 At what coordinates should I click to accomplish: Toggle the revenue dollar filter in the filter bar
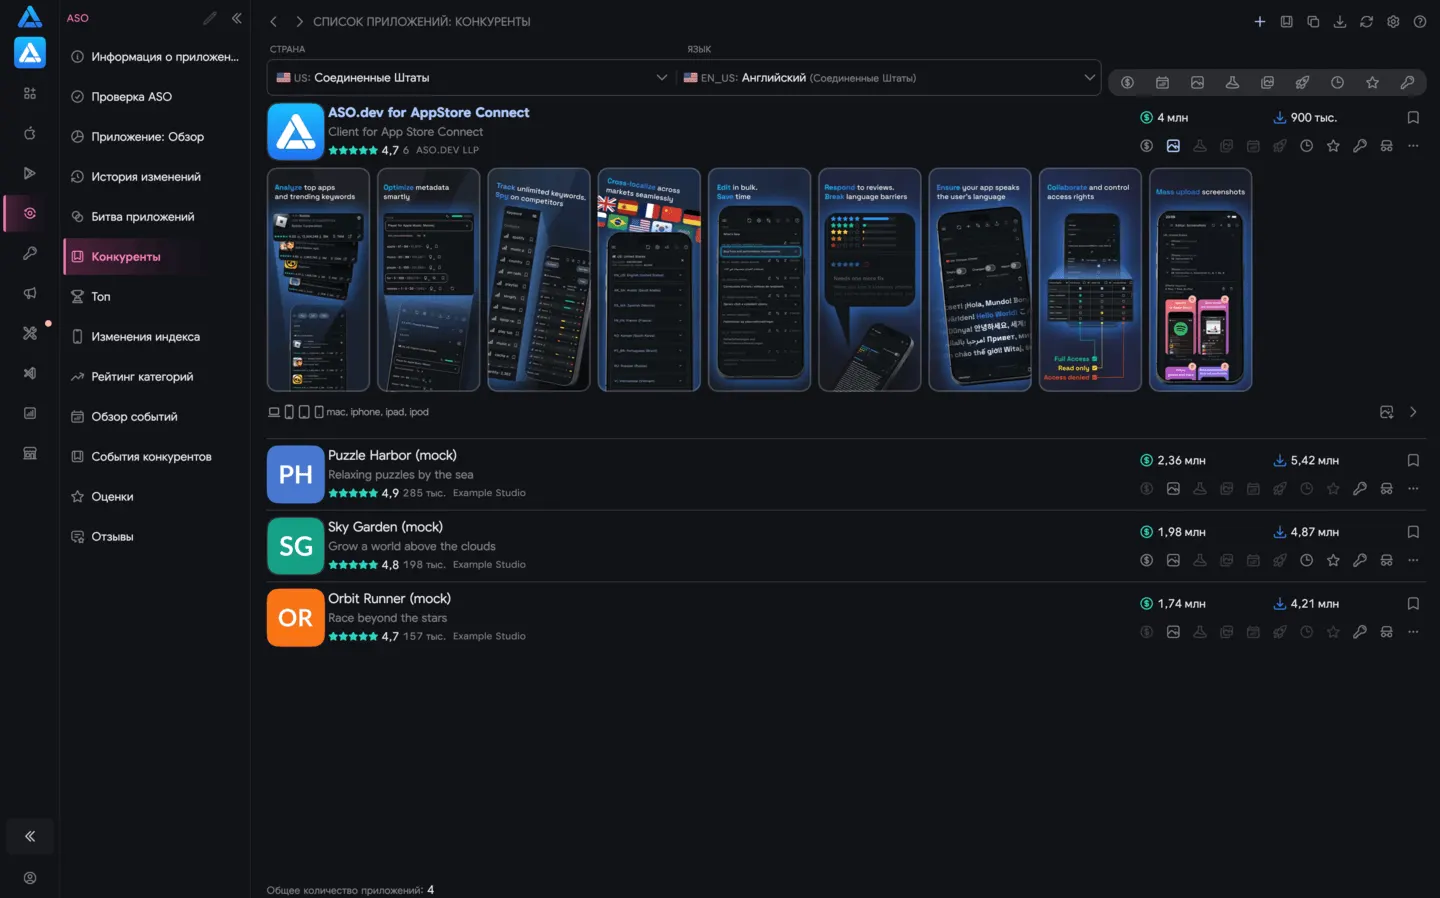(x=1127, y=82)
